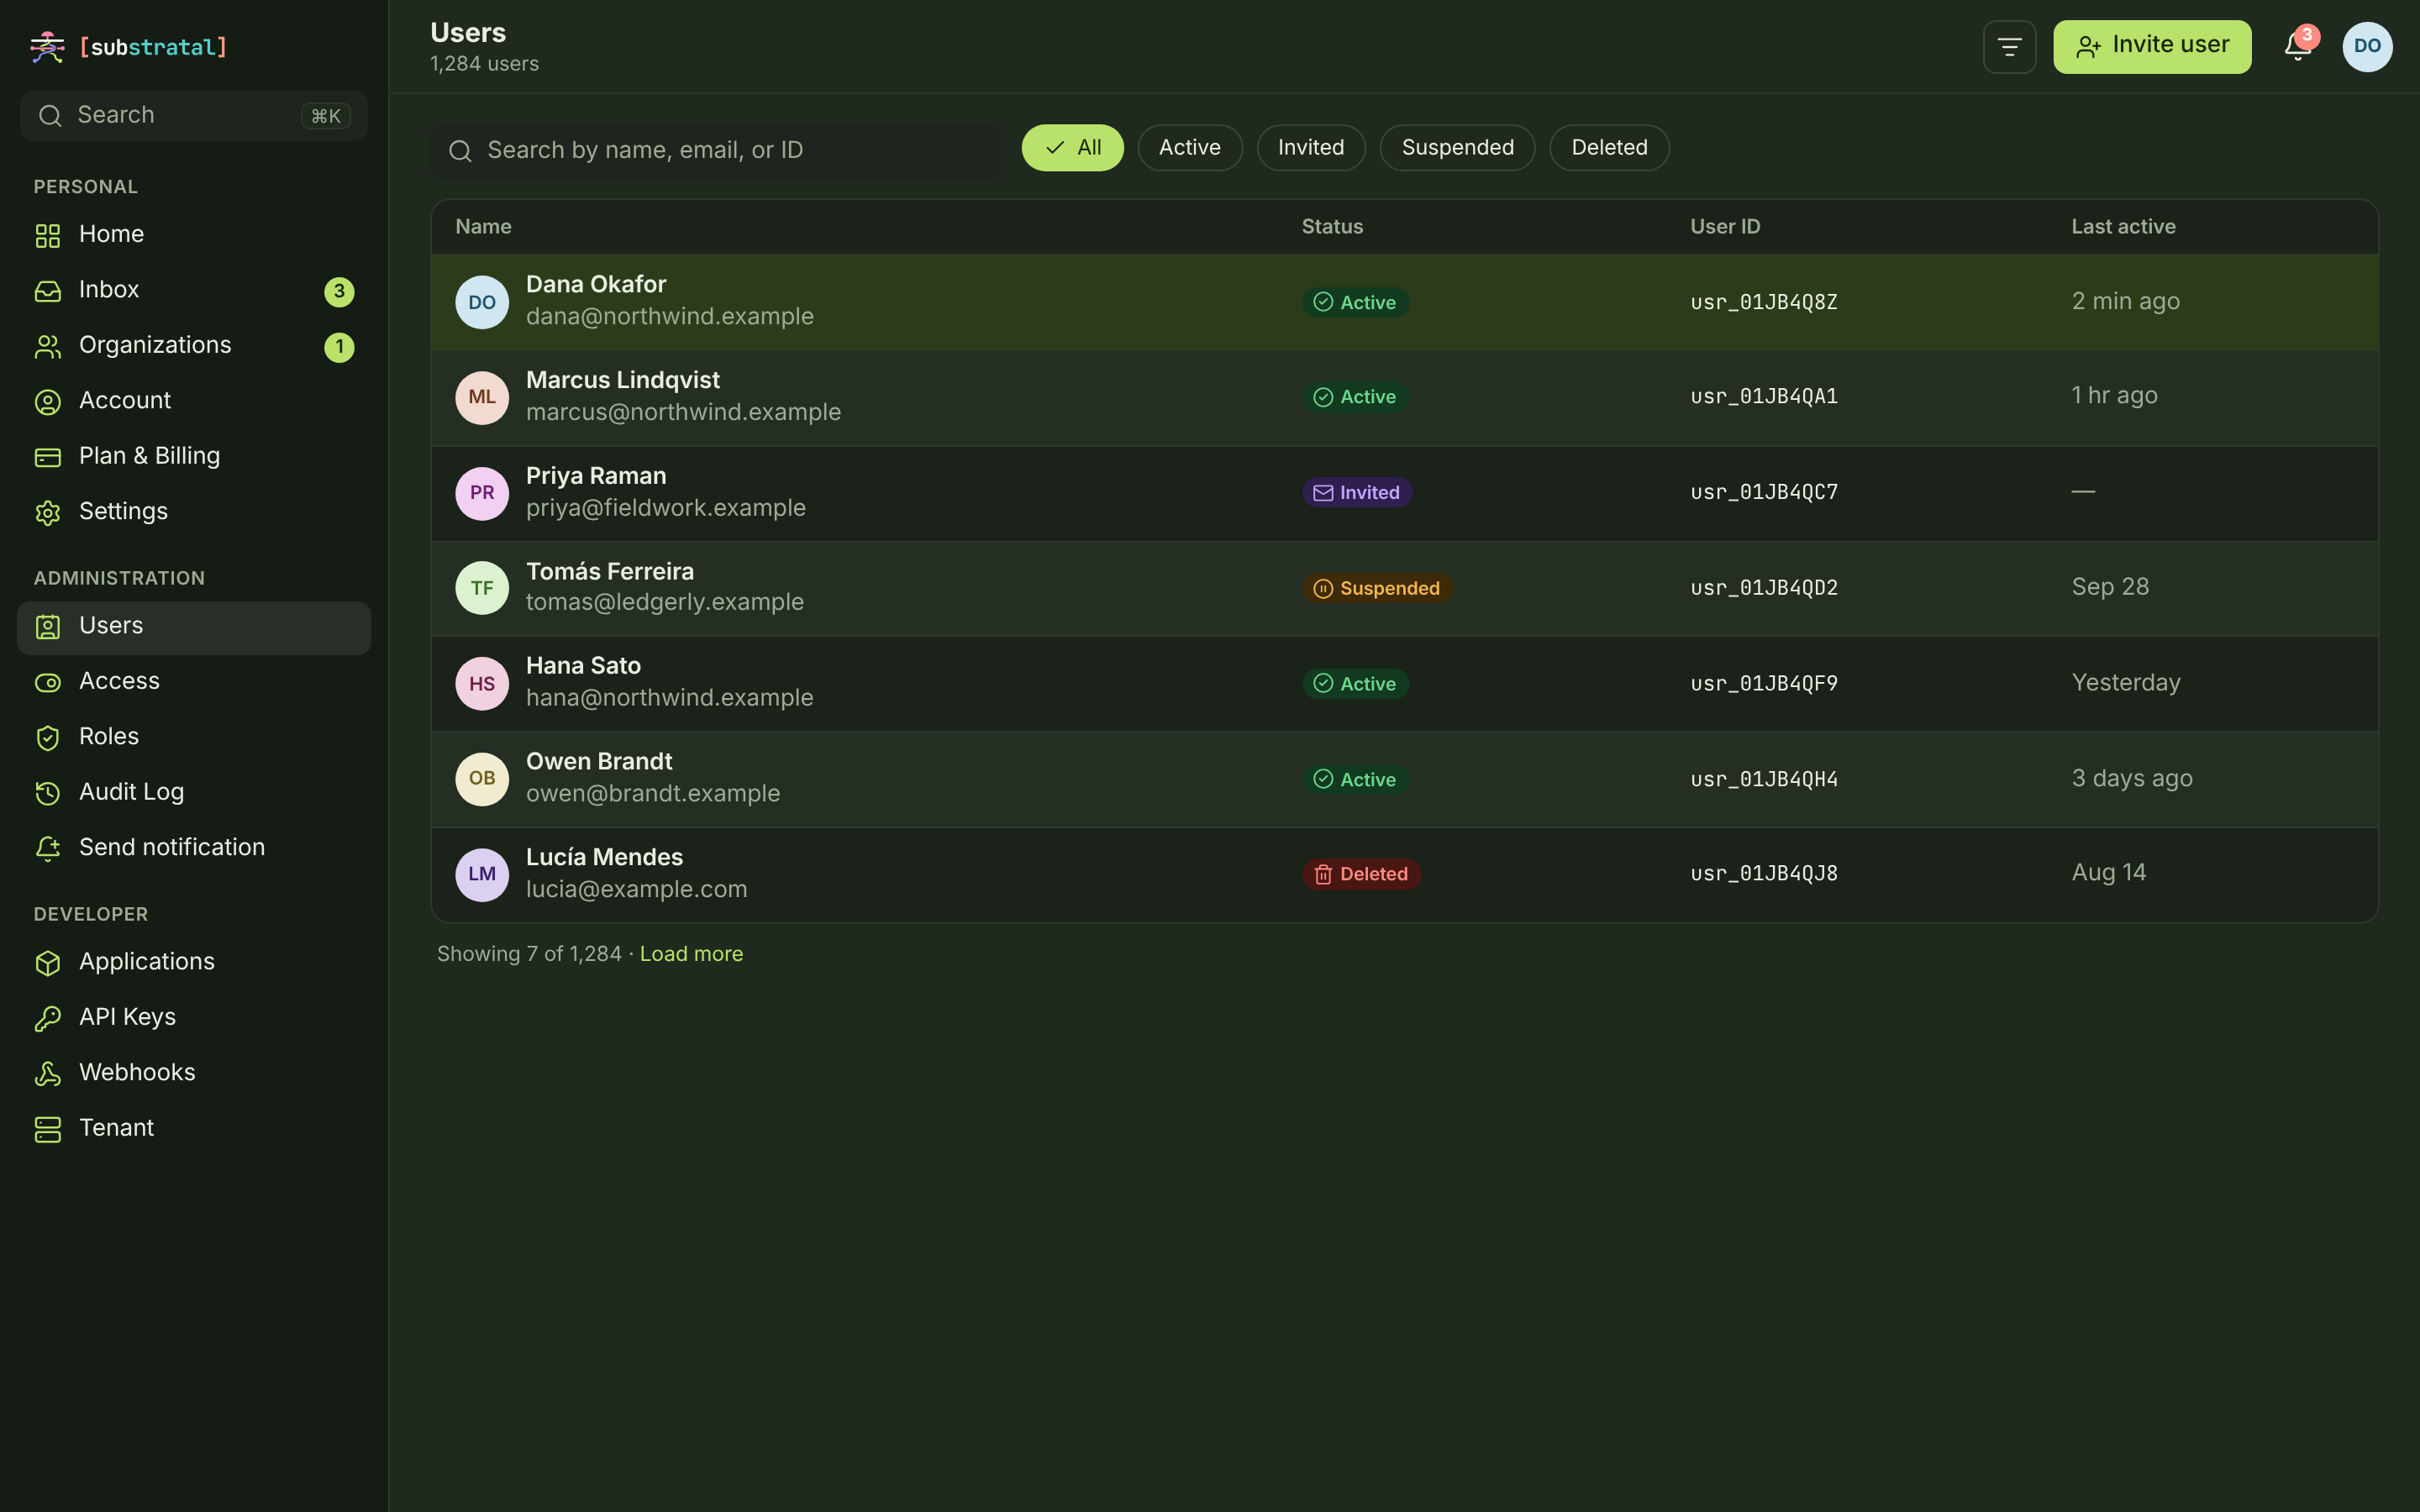This screenshot has width=2420, height=1512.
Task: Click the Invite user button
Action: (x=2151, y=47)
